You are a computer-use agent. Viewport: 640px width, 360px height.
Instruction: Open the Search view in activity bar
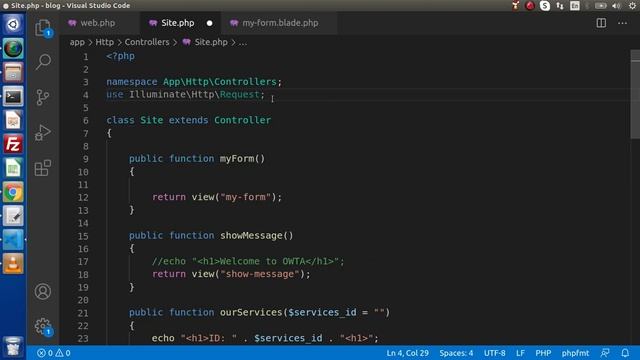point(43,62)
